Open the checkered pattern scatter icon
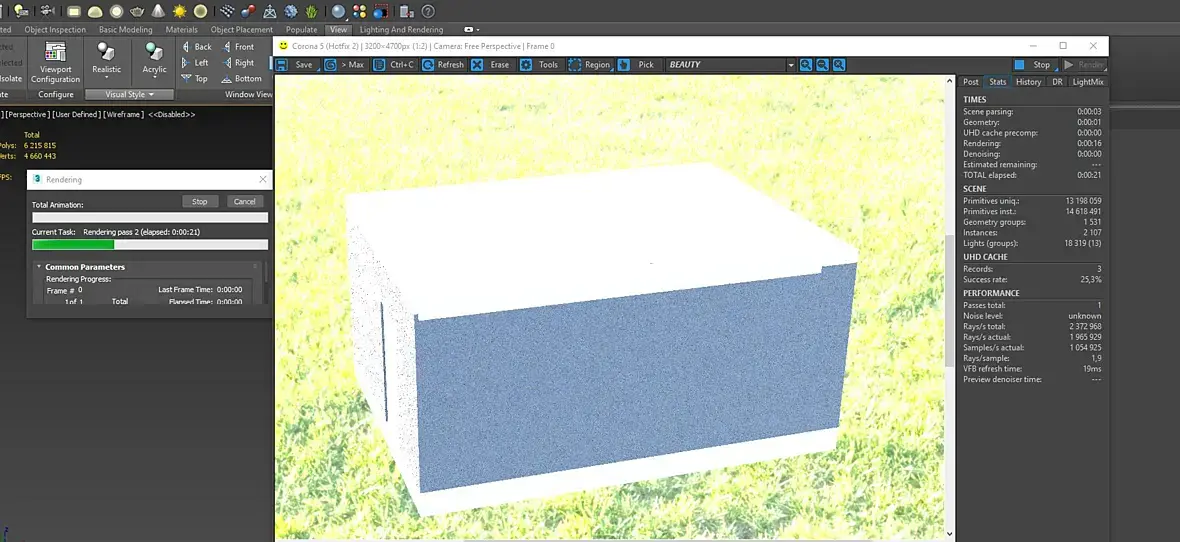 [227, 11]
